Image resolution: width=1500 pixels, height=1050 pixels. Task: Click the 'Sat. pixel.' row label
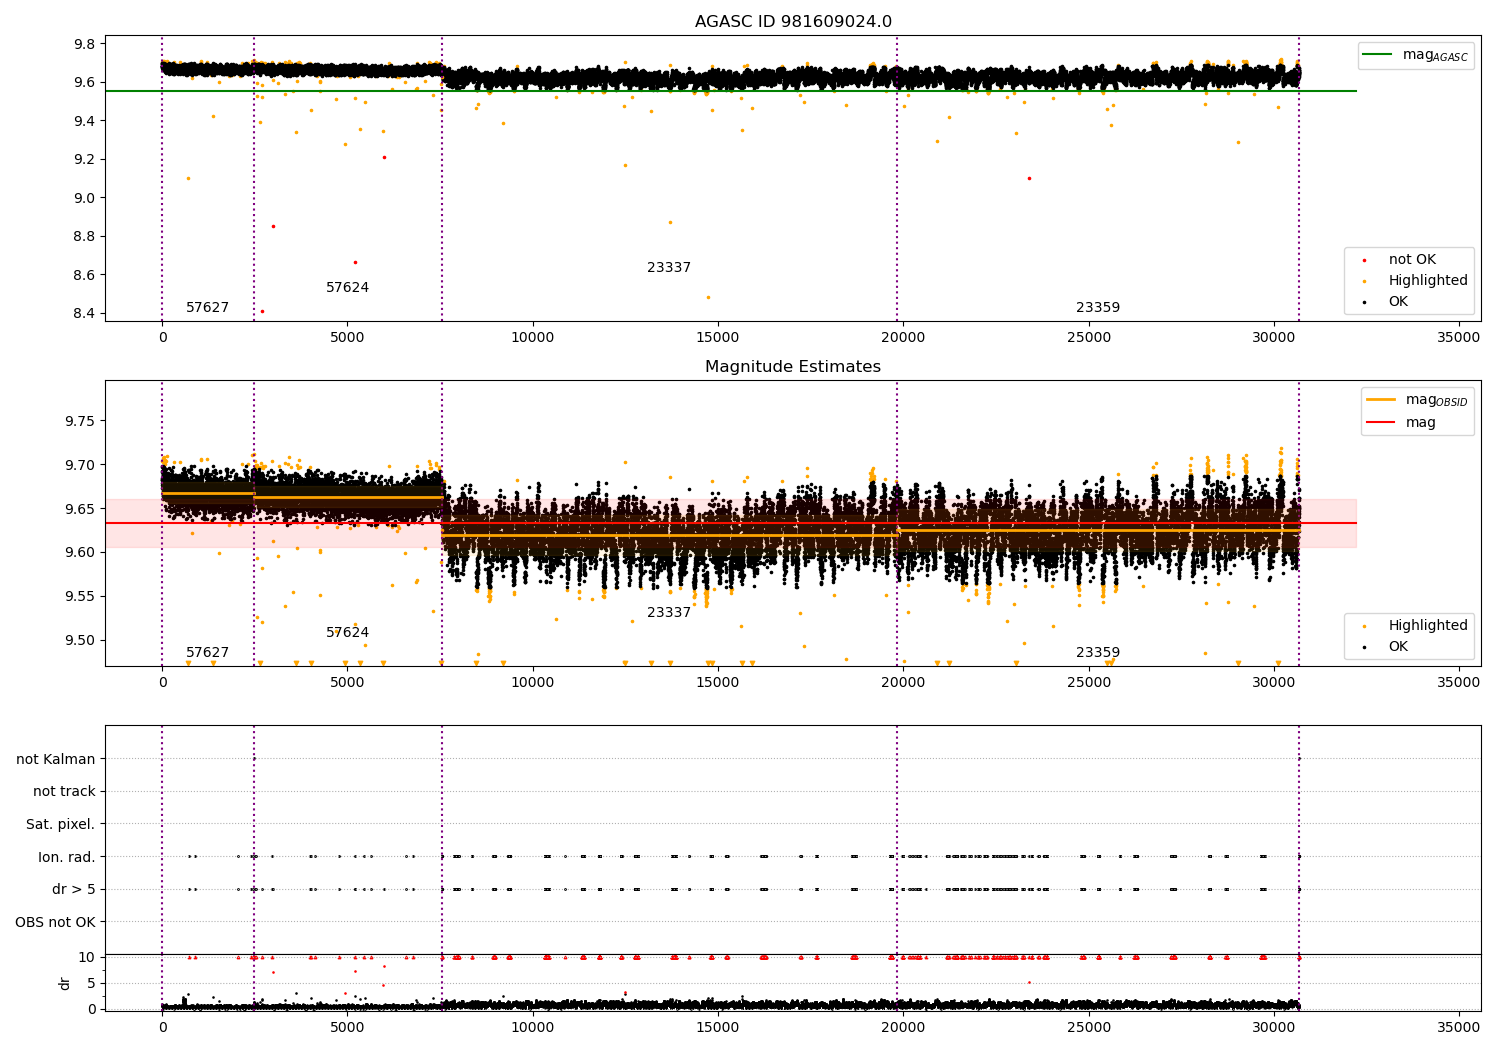(x=61, y=825)
